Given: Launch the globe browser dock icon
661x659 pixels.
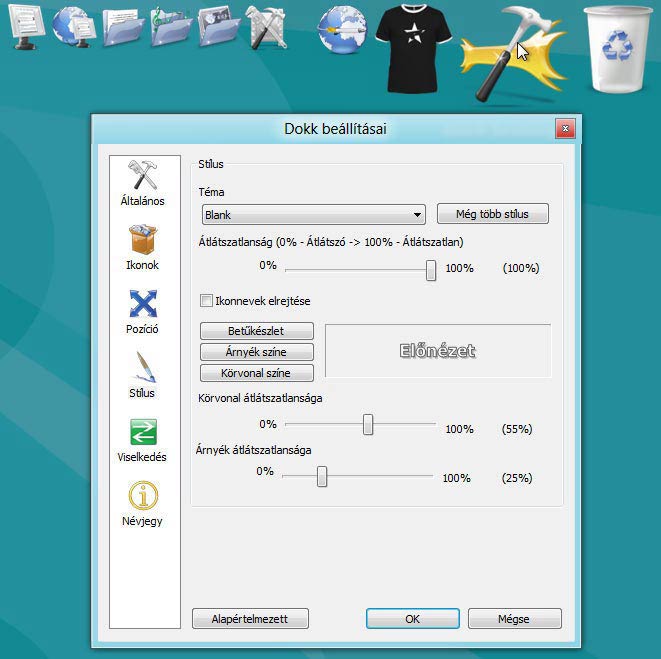Looking at the screenshot, I should pos(341,30).
